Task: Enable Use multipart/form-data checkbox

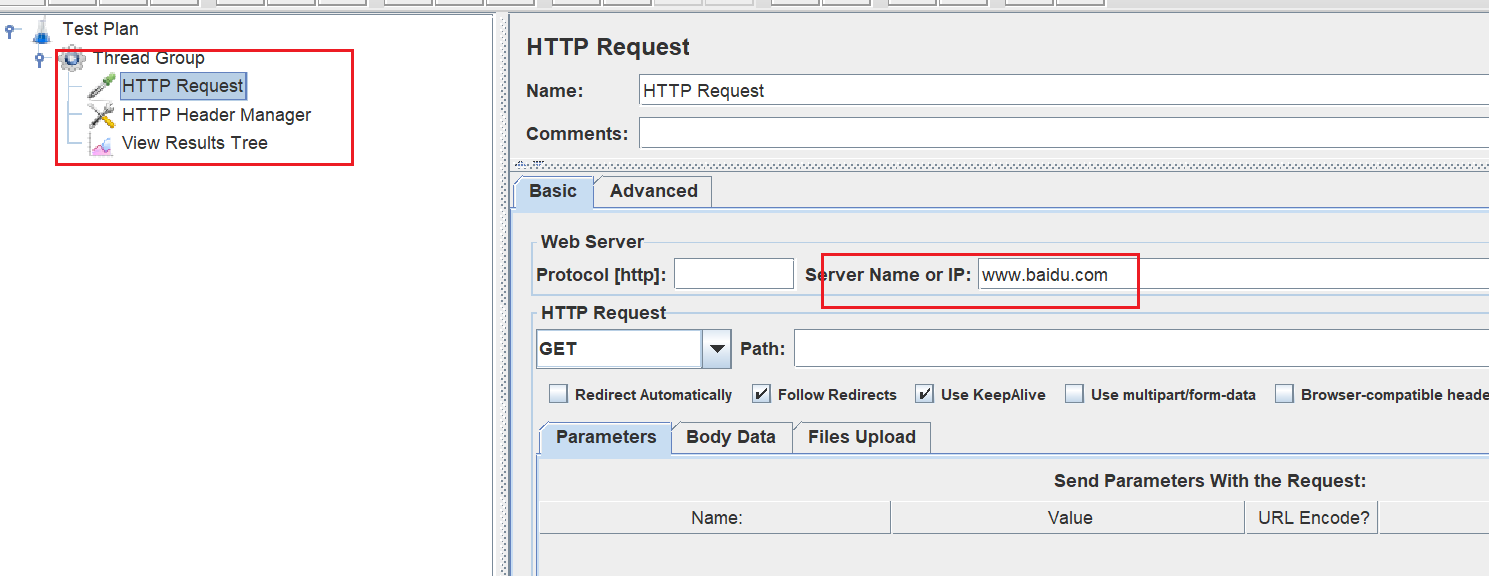Action: (x=1074, y=394)
